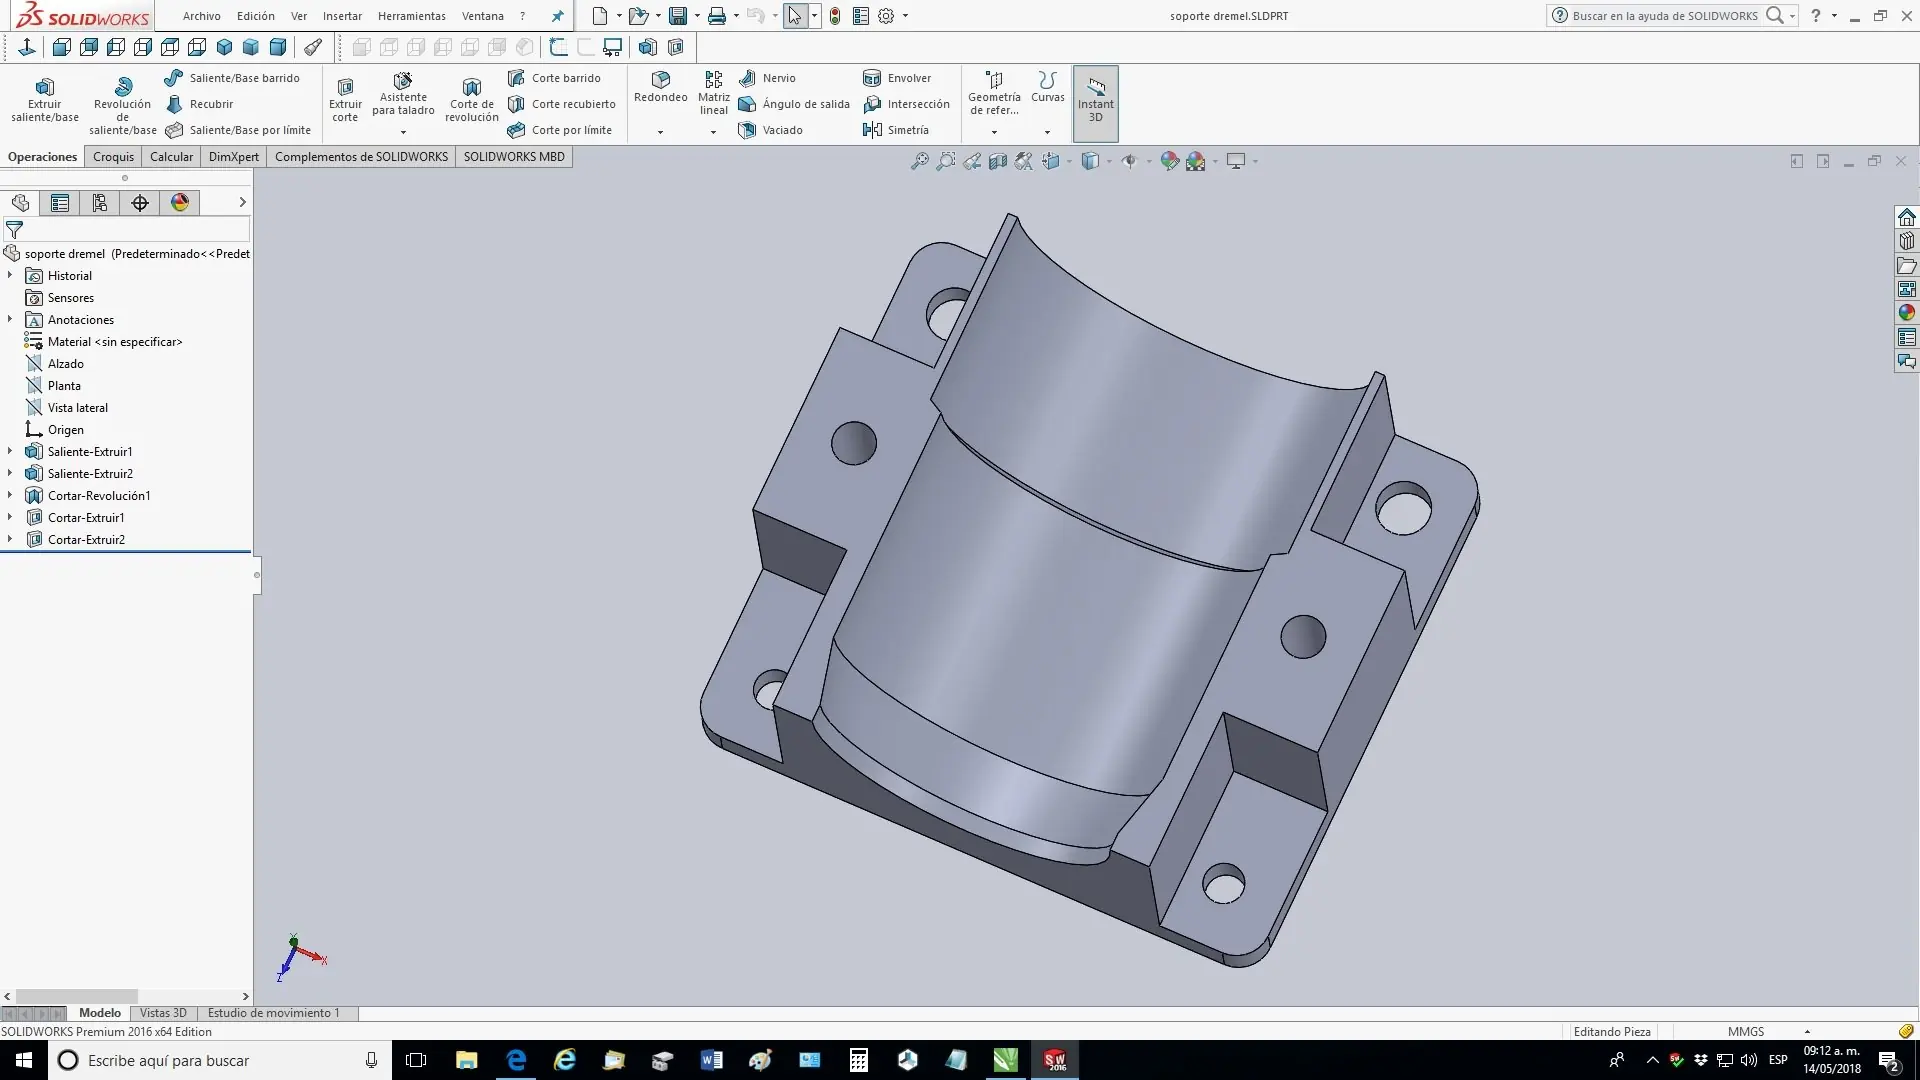Select the Matriz lineal pattern tool
The height and width of the screenshot is (1080, 1920).
pyautogui.click(x=714, y=93)
